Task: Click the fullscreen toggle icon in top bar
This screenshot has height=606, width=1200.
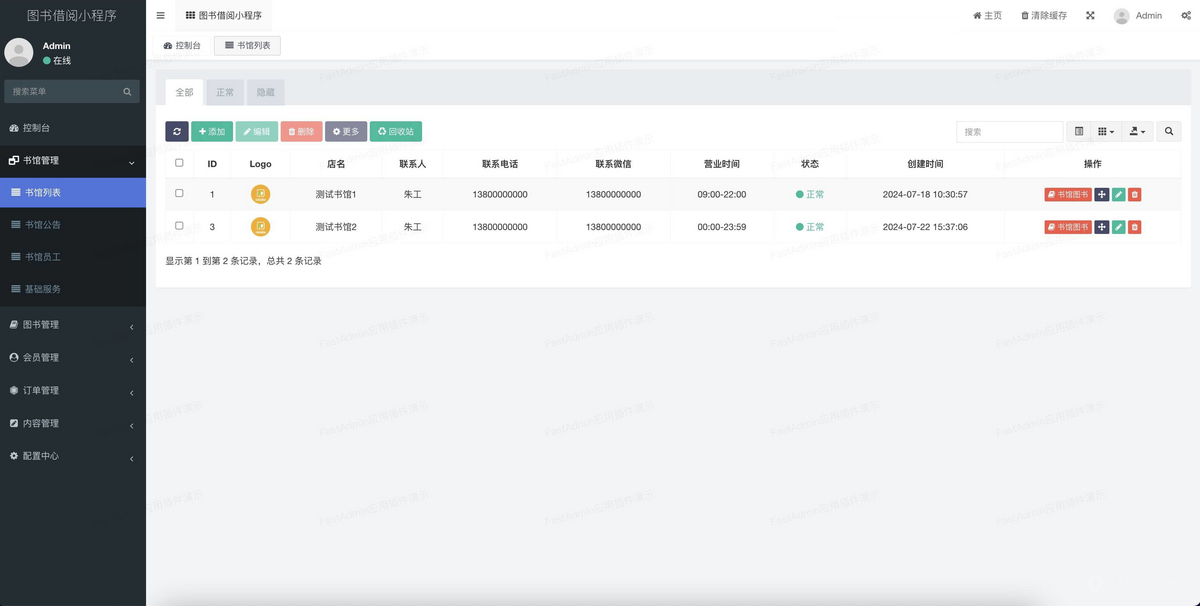Action: 1090,15
